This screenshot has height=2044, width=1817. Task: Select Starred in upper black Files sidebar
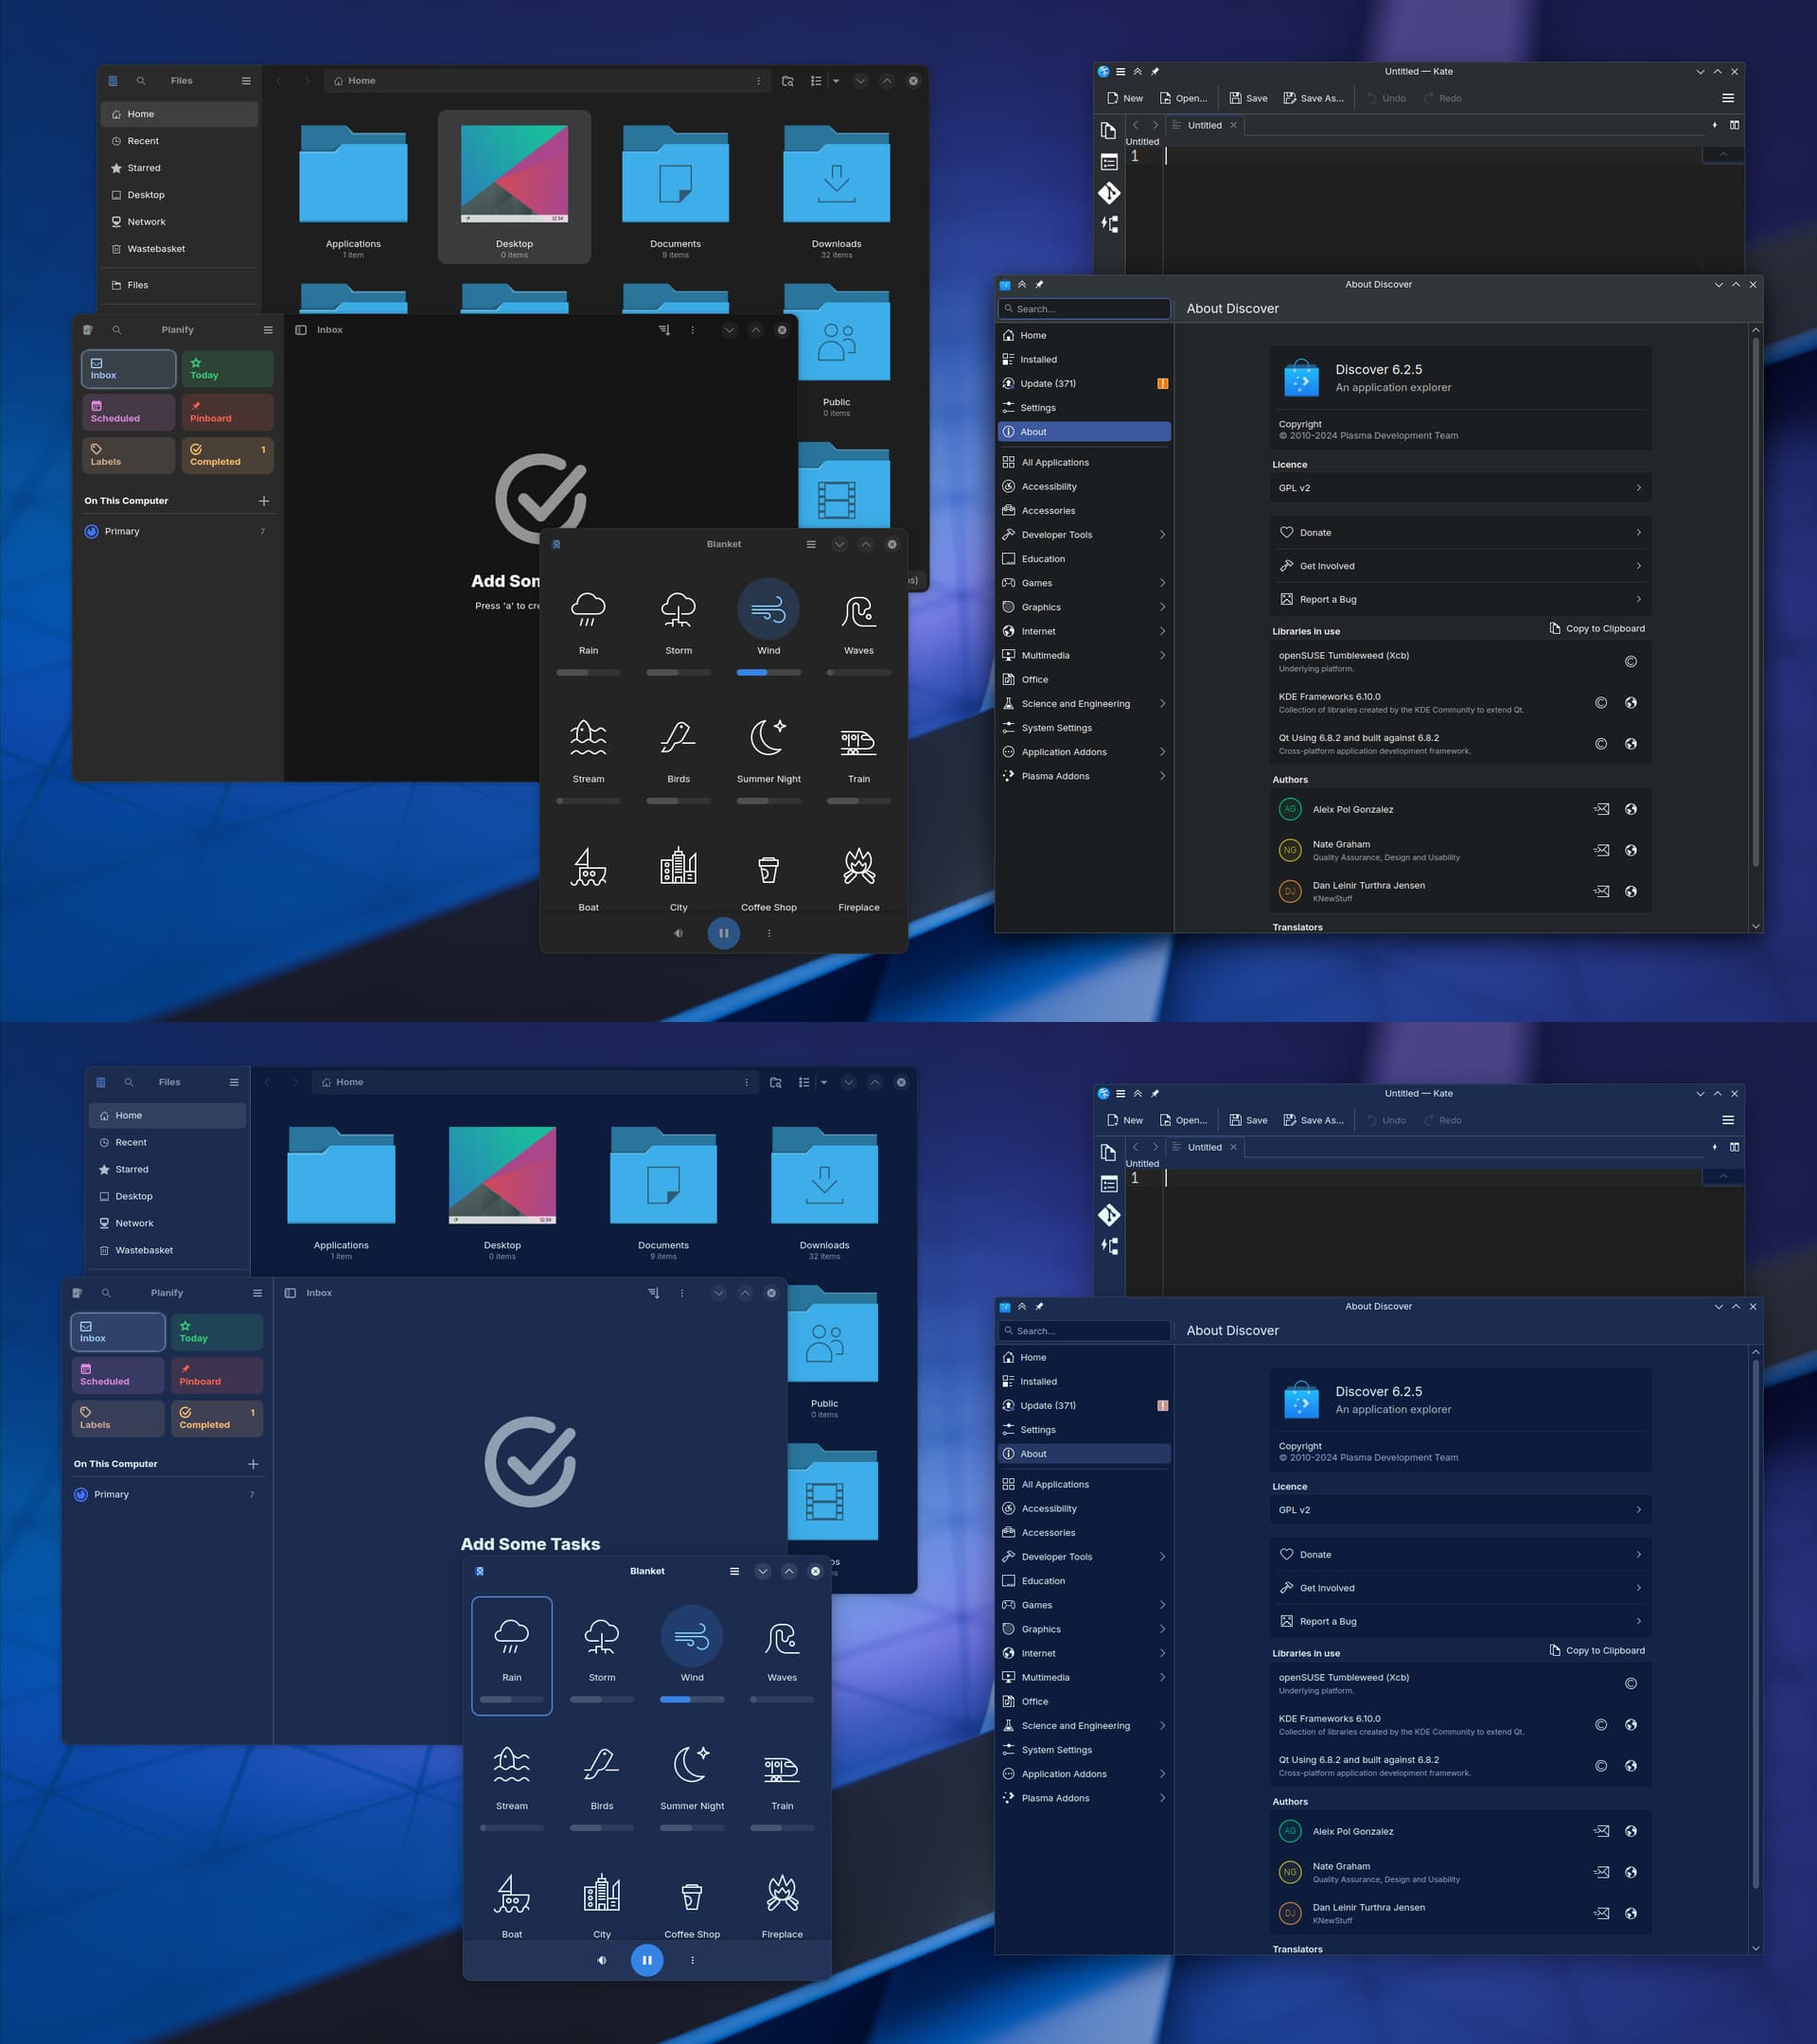click(x=179, y=168)
